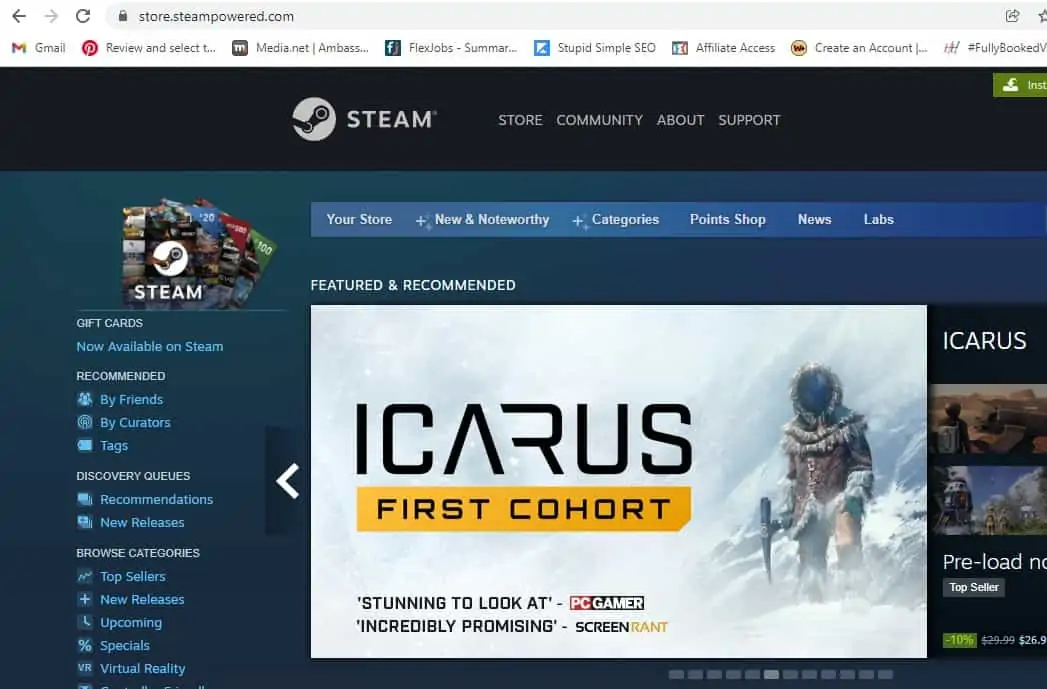Click the Top Sellers chart icon
The height and width of the screenshot is (689, 1047).
(85, 576)
